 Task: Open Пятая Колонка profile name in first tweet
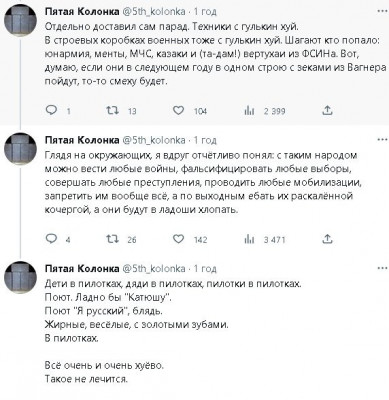coord(82,12)
